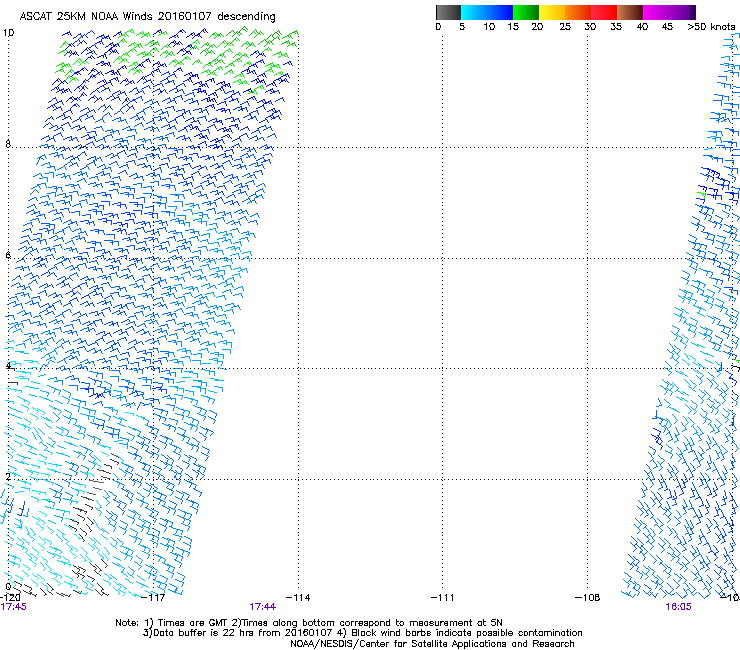The image size is (740, 650).
Task: Click the "35" label under the color bar
Action: pos(616,27)
